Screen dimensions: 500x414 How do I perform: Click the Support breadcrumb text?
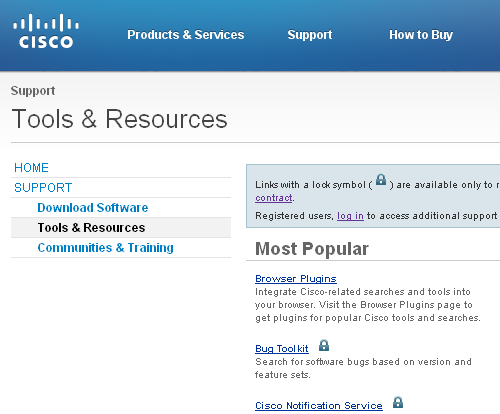click(33, 91)
